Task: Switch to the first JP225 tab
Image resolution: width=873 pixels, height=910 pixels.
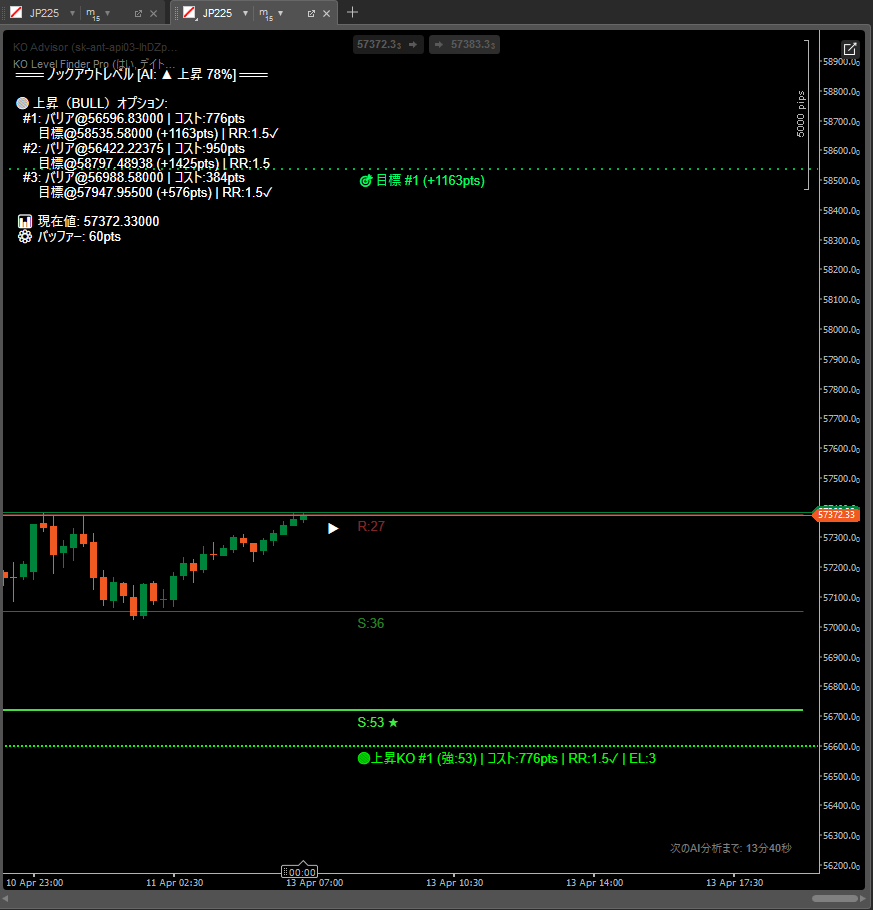Action: click(x=44, y=14)
